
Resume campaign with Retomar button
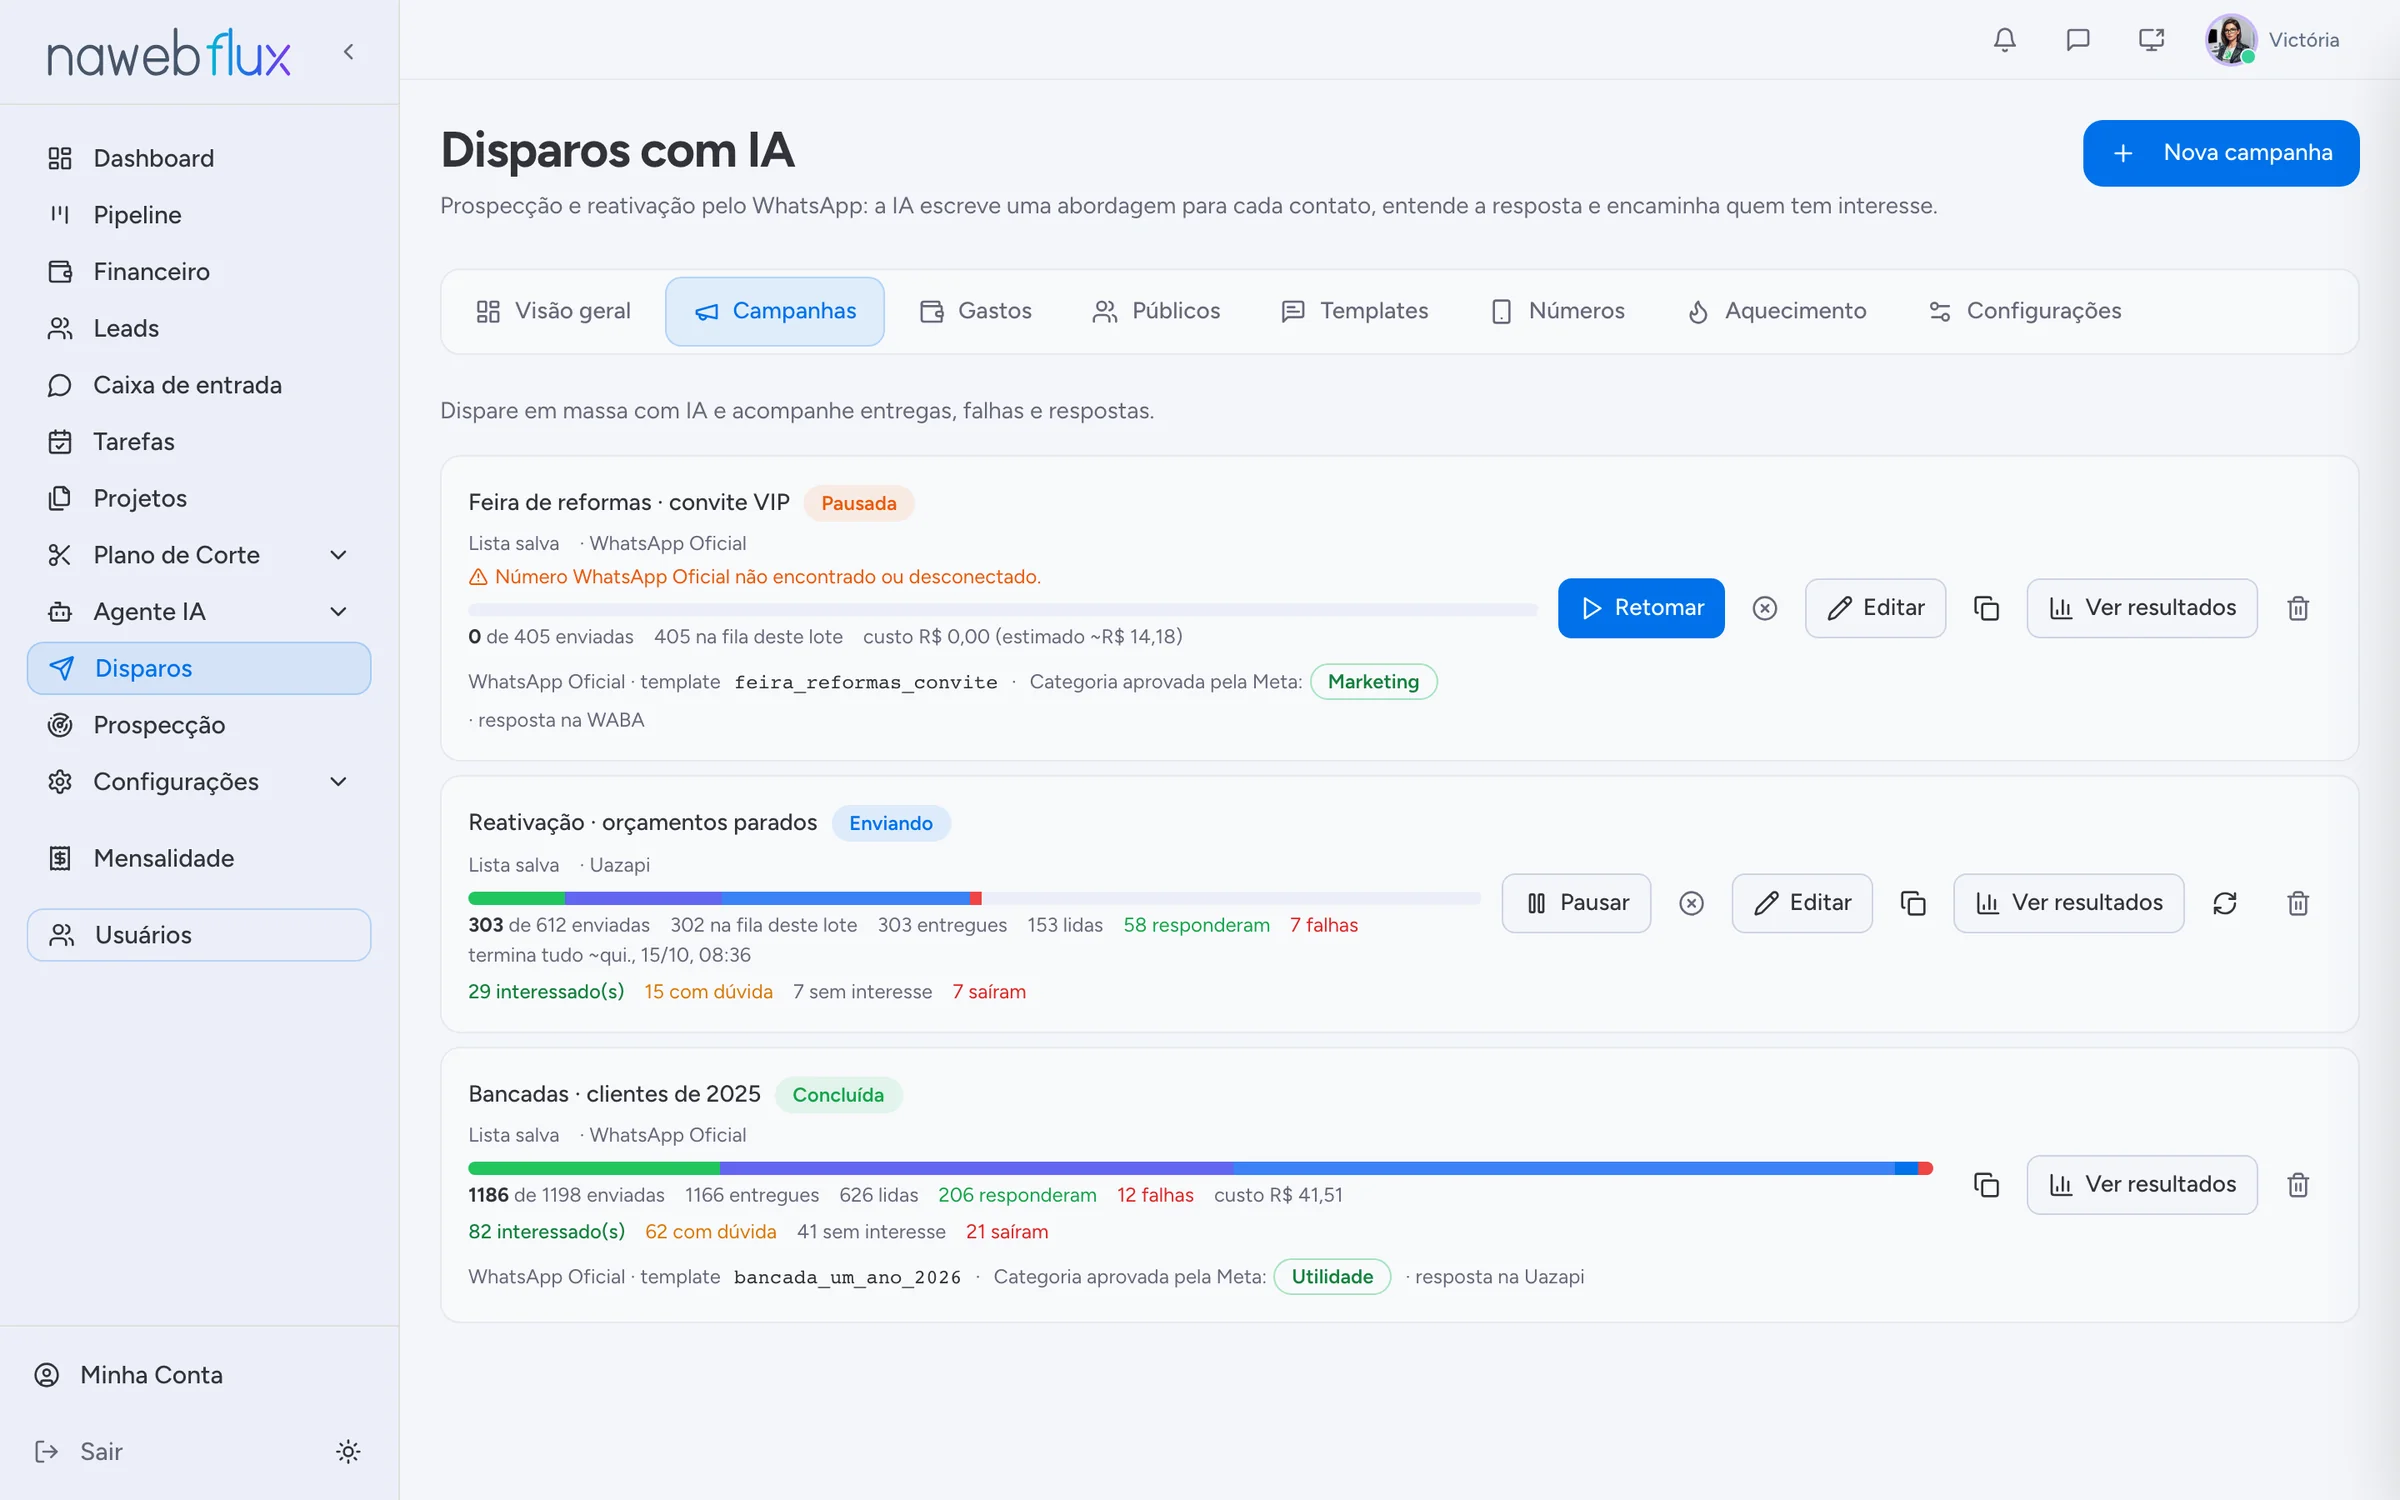pyautogui.click(x=1641, y=608)
